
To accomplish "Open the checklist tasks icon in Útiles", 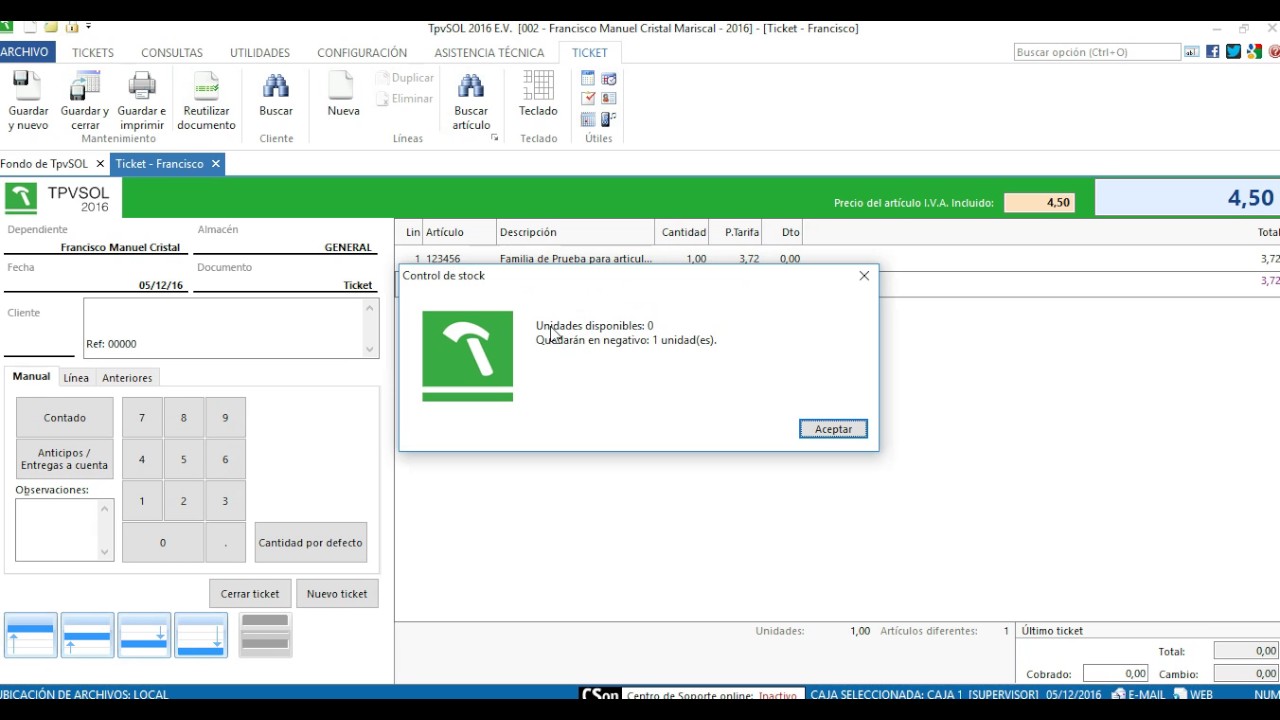I will point(588,98).
